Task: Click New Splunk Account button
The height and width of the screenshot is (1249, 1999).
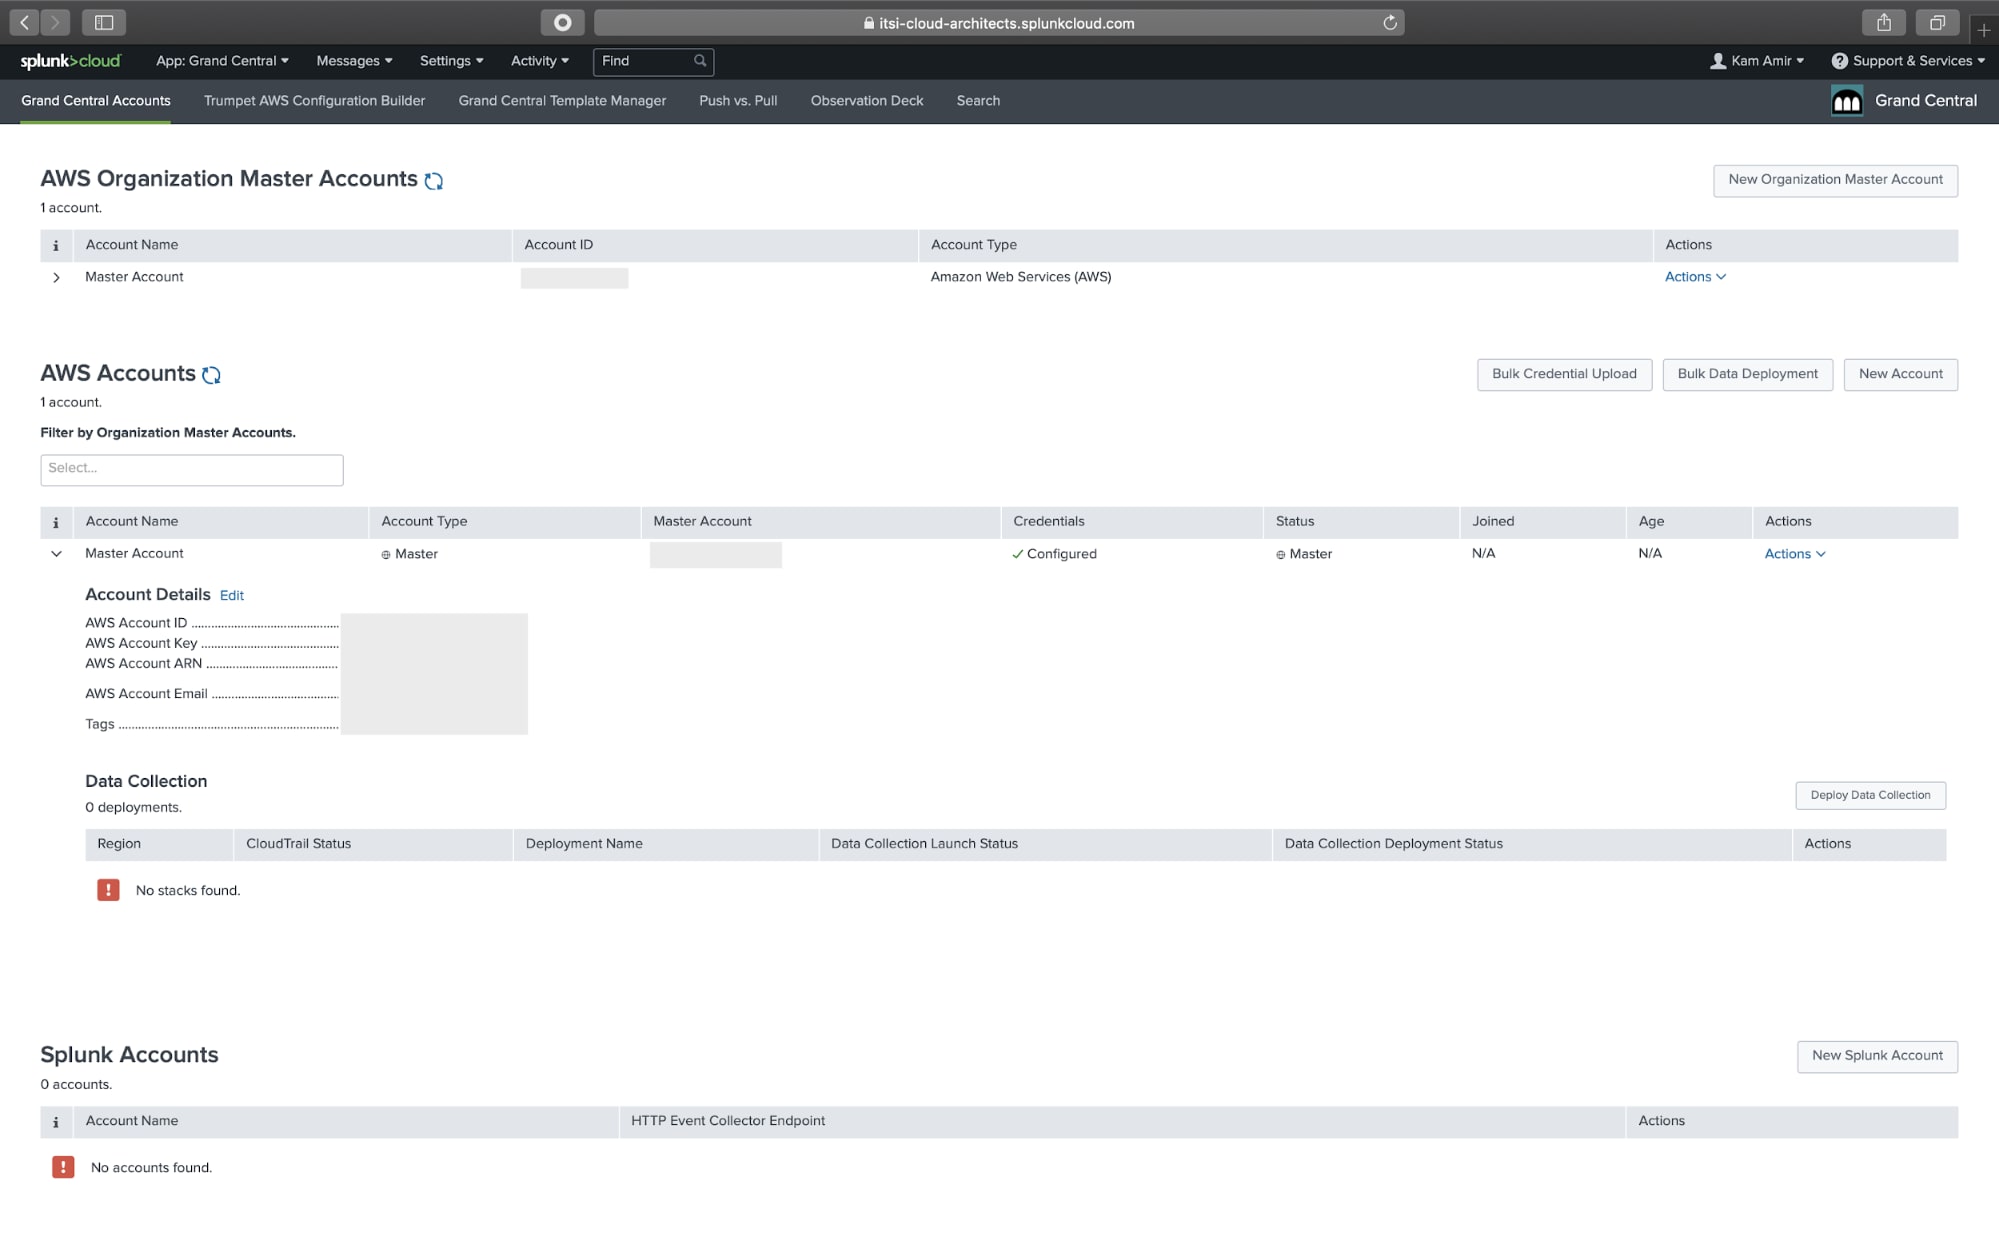Action: 1877,1056
